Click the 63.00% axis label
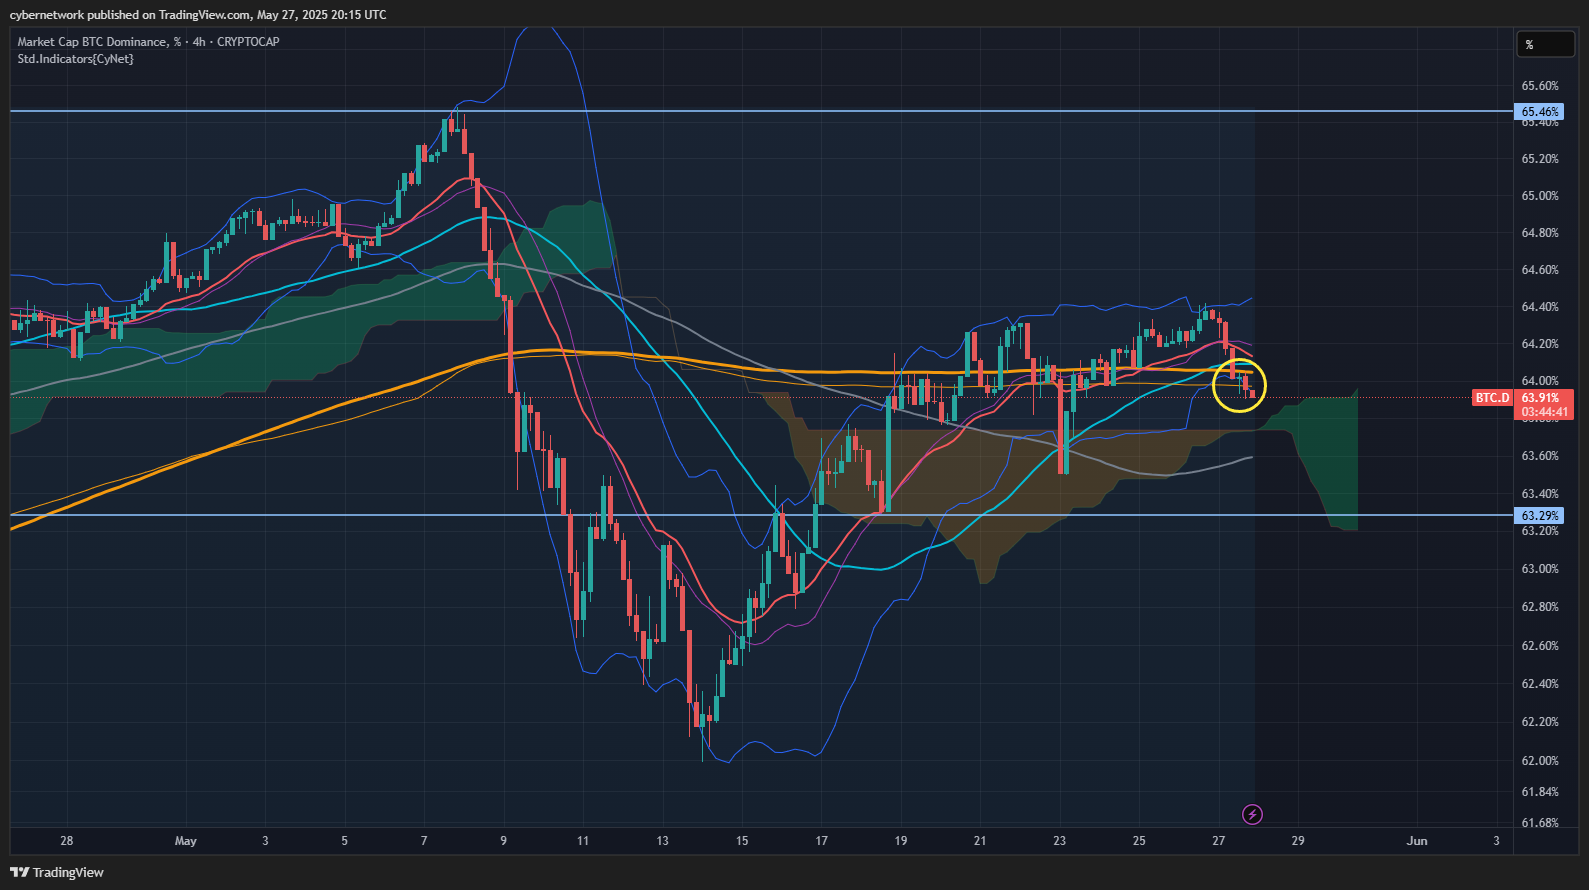1589x890 pixels. [x=1540, y=569]
